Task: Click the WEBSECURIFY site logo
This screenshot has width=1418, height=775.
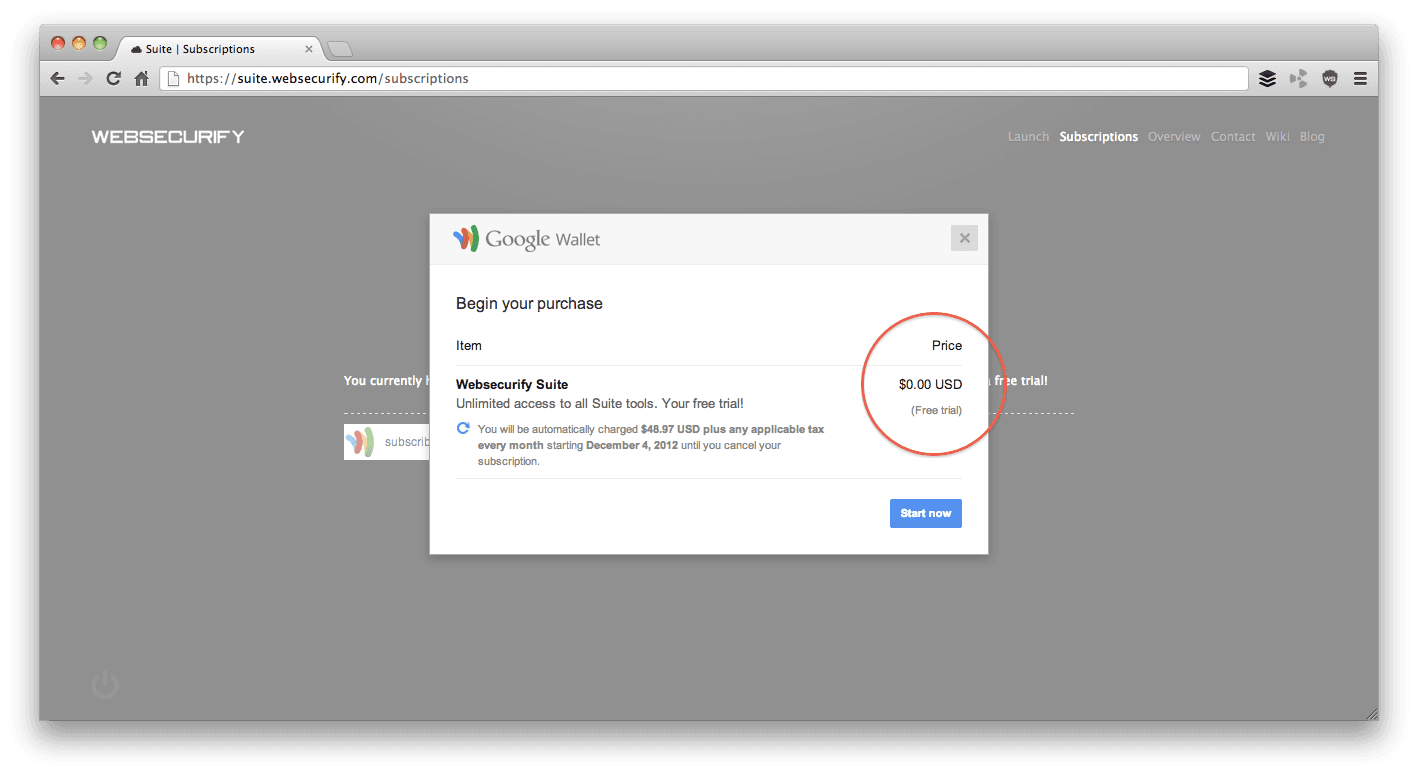Action: coord(168,137)
